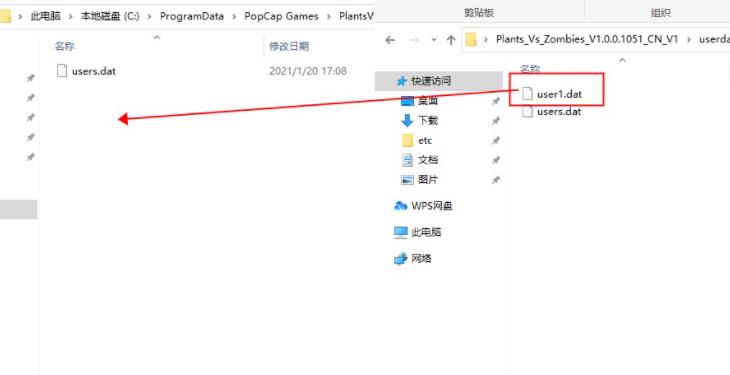Select users.dat in the right window
The image size is (730, 375).
point(559,112)
